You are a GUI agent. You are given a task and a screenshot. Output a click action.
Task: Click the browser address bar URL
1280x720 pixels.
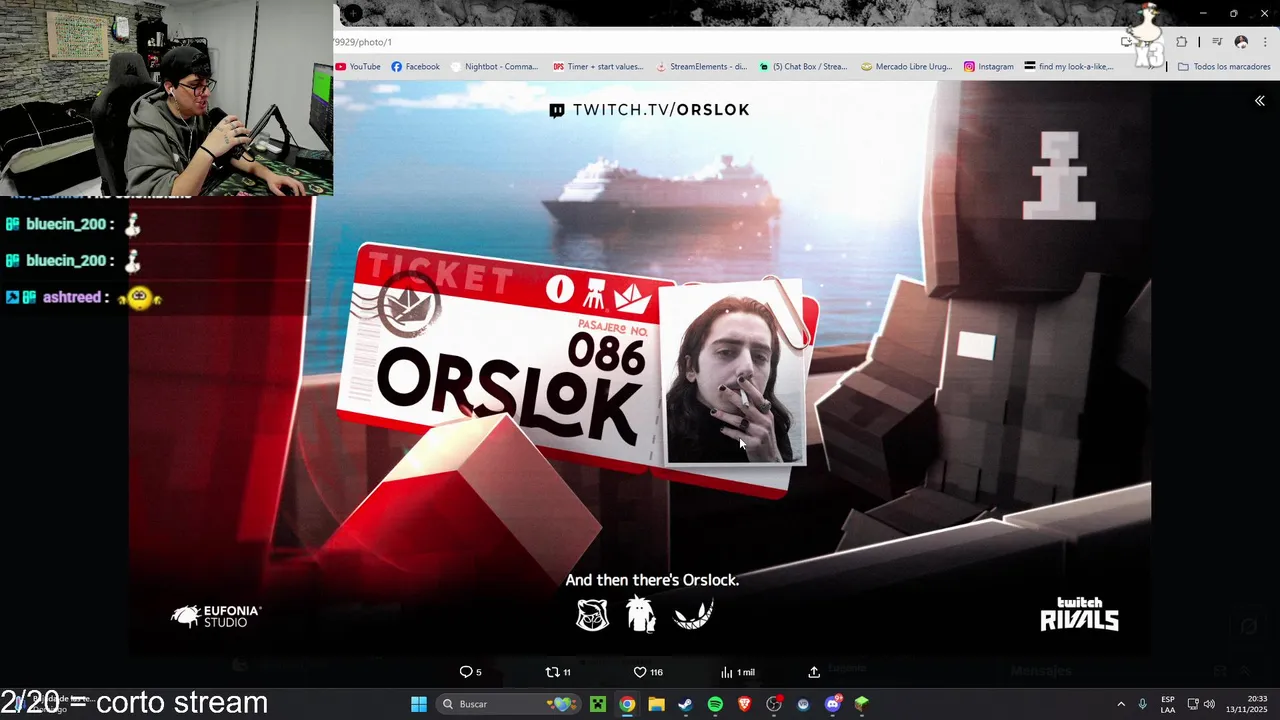(x=362, y=42)
